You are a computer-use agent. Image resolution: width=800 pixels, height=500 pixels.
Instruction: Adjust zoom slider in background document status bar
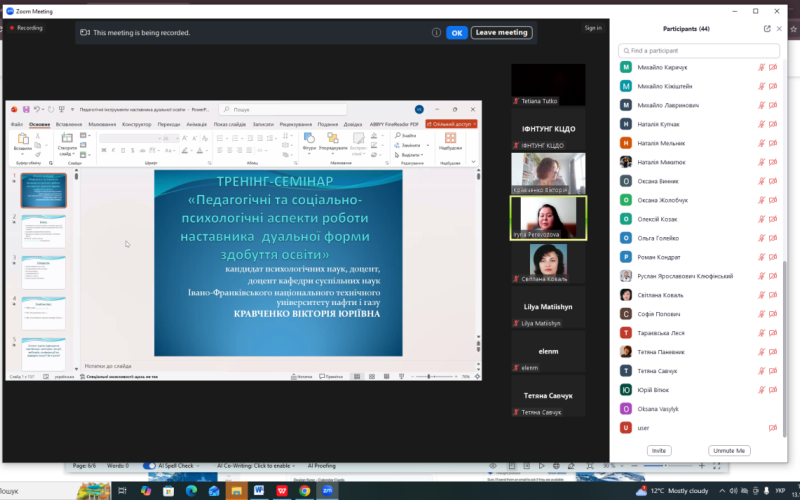pyautogui.click(x=668, y=466)
